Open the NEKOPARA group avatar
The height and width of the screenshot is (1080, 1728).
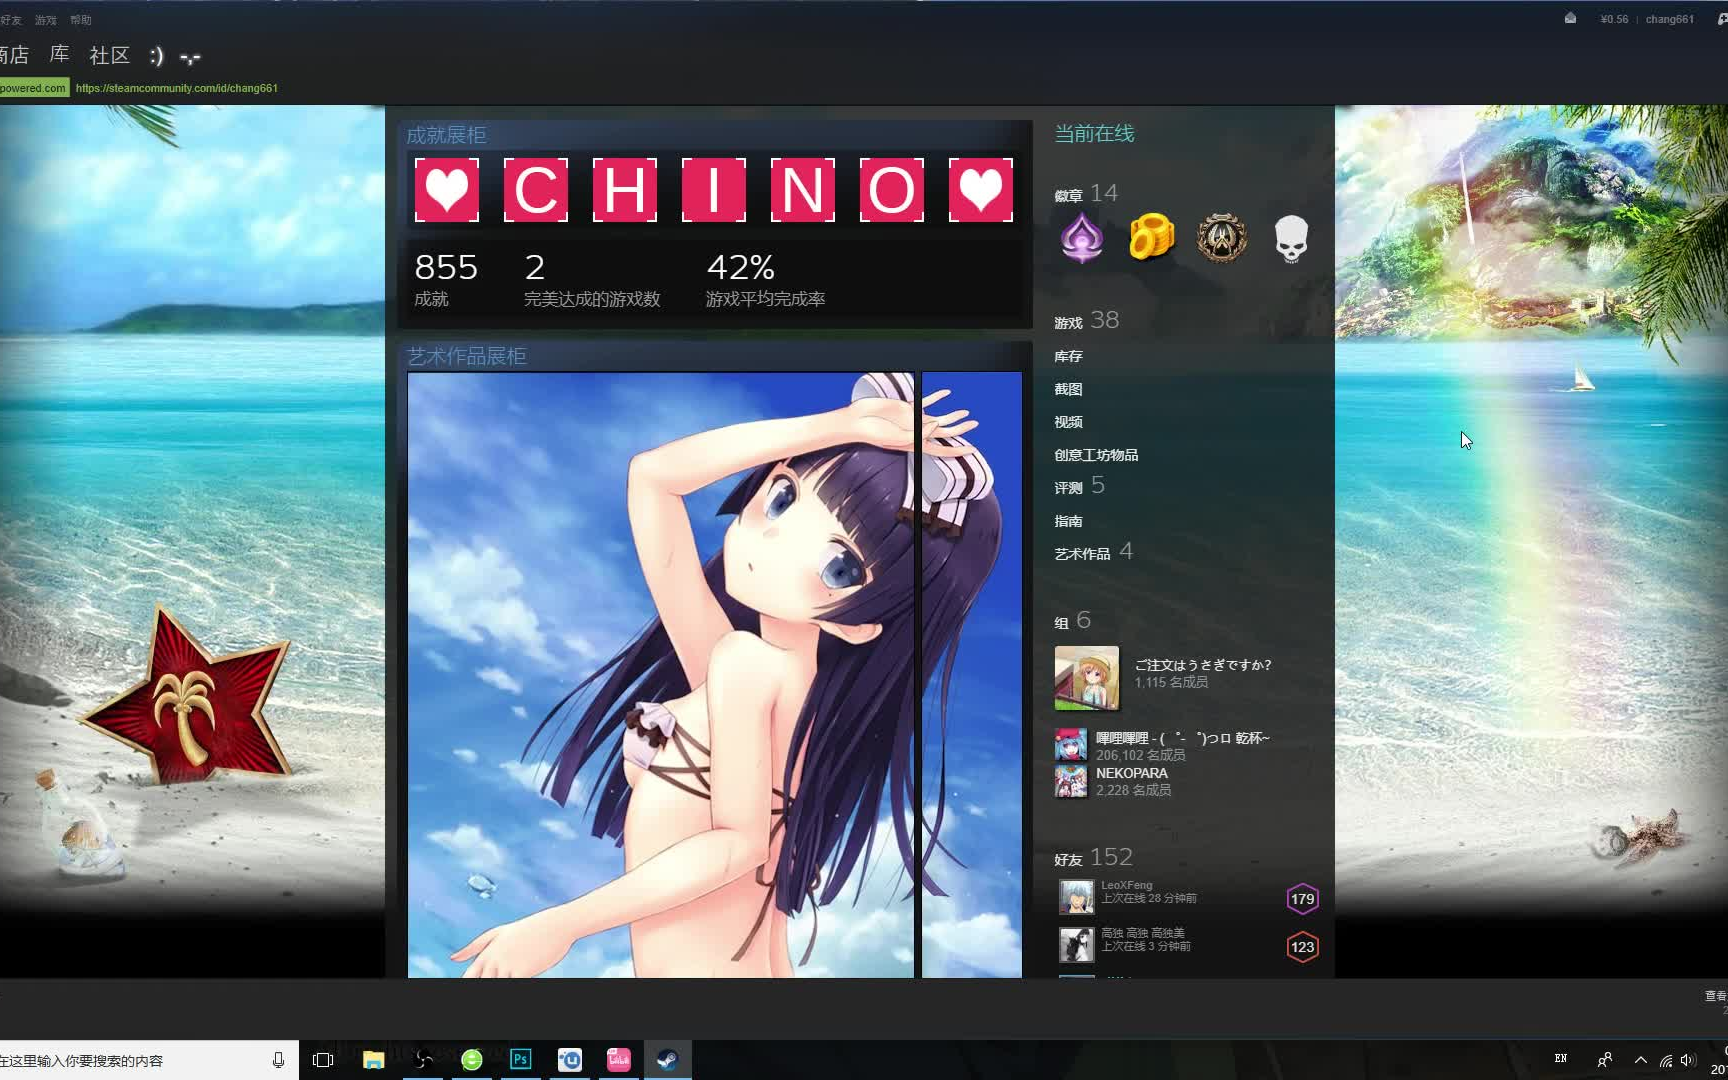[1071, 781]
